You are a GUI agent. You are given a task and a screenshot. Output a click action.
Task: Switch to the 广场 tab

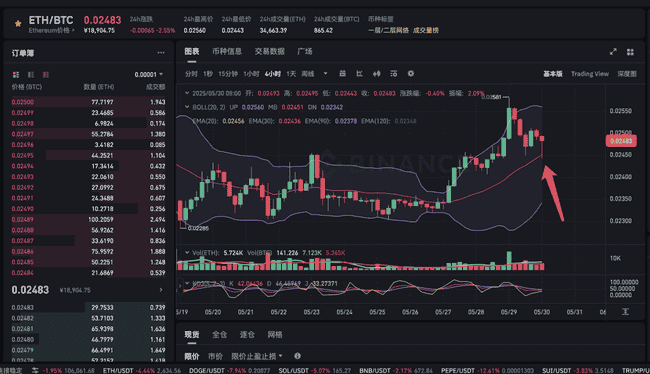[x=305, y=51]
